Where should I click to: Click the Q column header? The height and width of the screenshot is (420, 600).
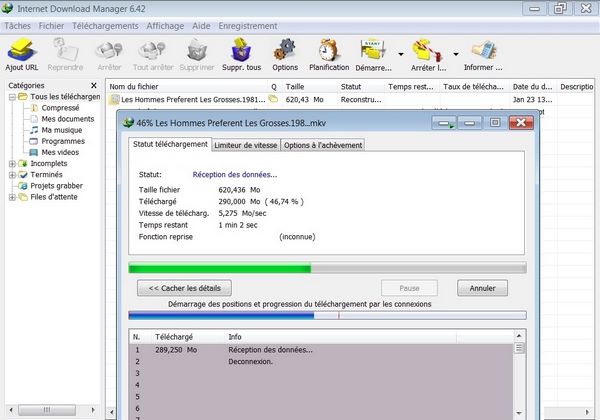[274, 87]
